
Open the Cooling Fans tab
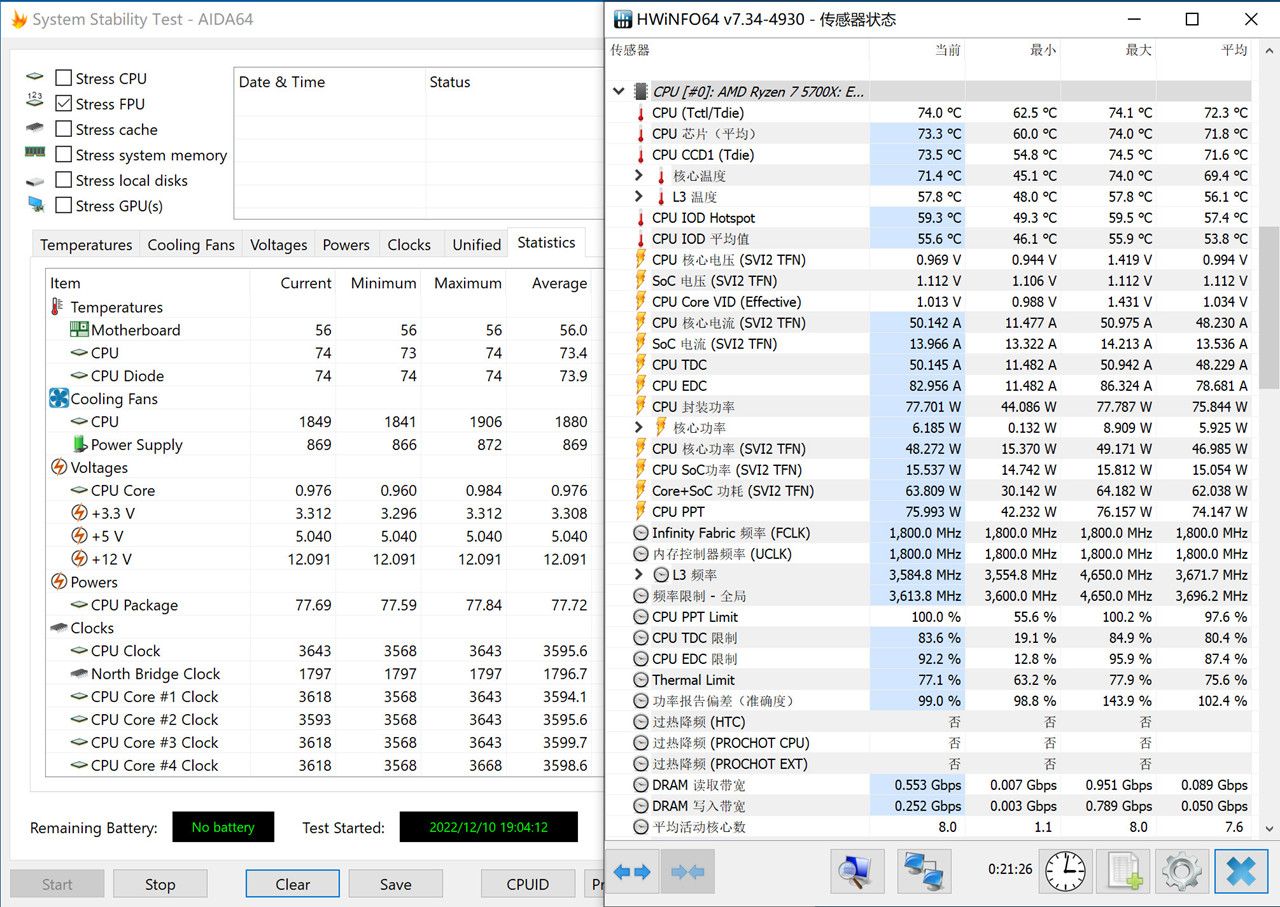[191, 245]
